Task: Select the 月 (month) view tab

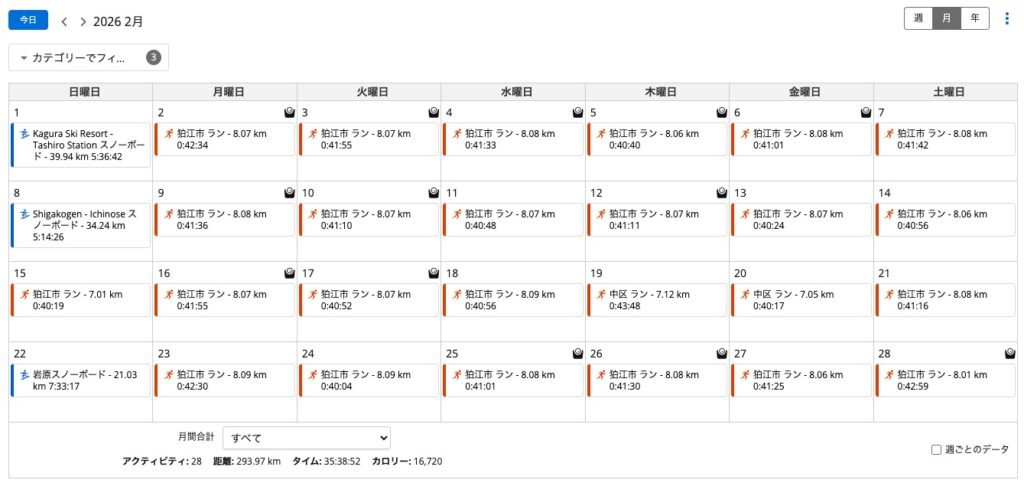Action: pos(946,19)
